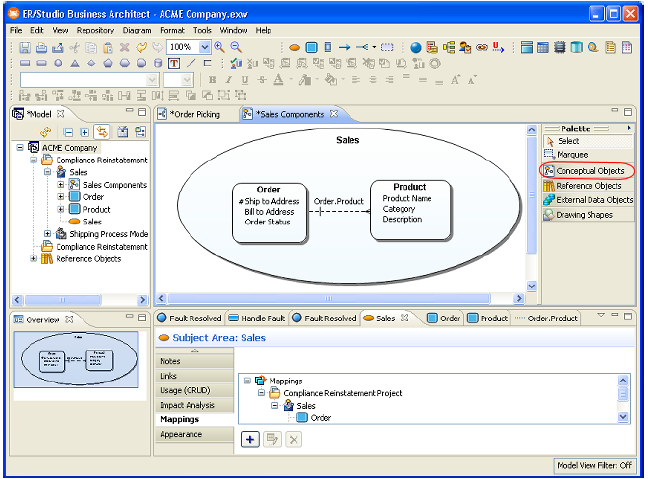Collapse the ACME Company tree node
The width and height of the screenshot is (648, 479).
(x=20, y=148)
